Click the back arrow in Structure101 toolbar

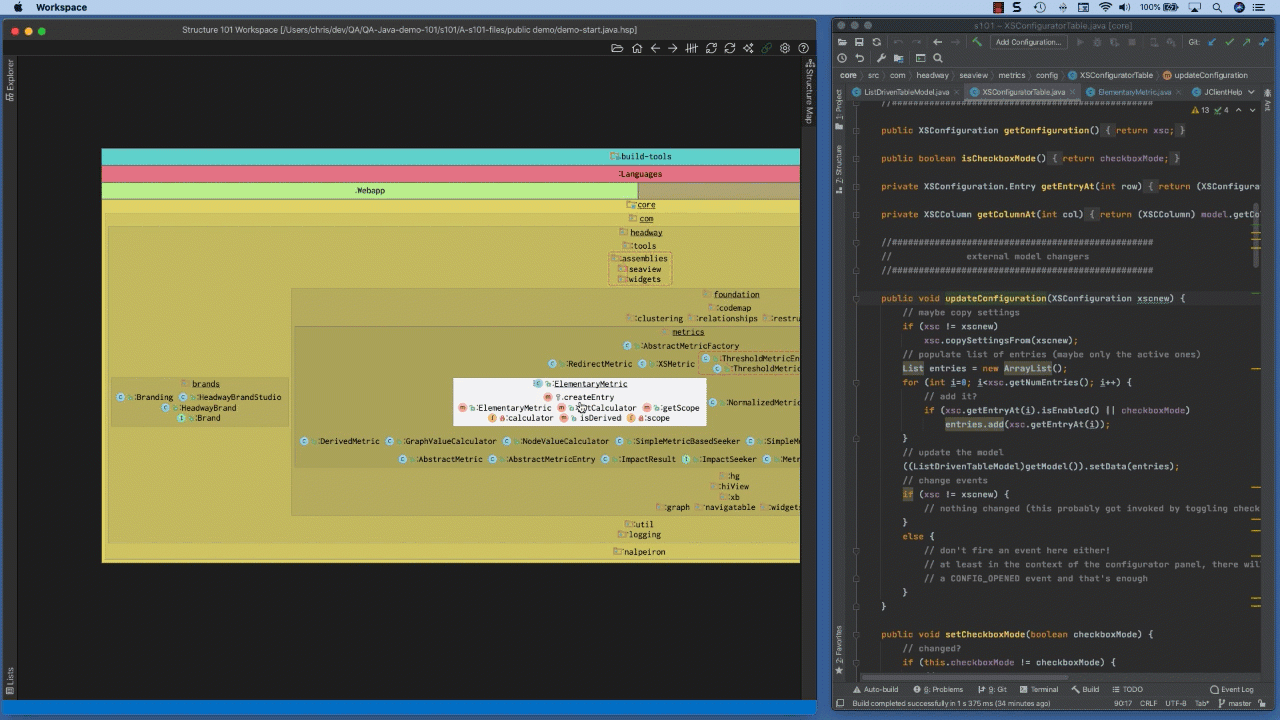click(655, 48)
